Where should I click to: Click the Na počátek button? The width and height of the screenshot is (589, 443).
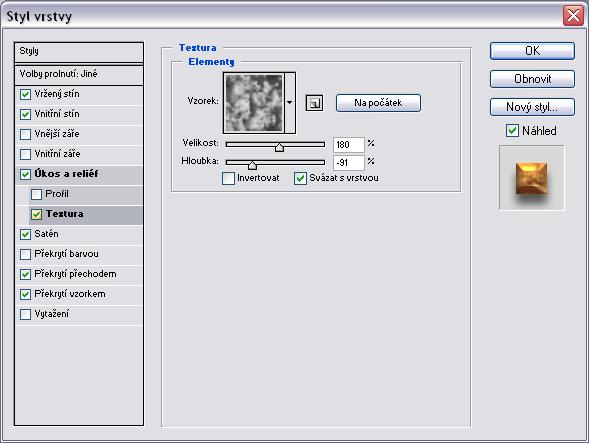tap(378, 103)
